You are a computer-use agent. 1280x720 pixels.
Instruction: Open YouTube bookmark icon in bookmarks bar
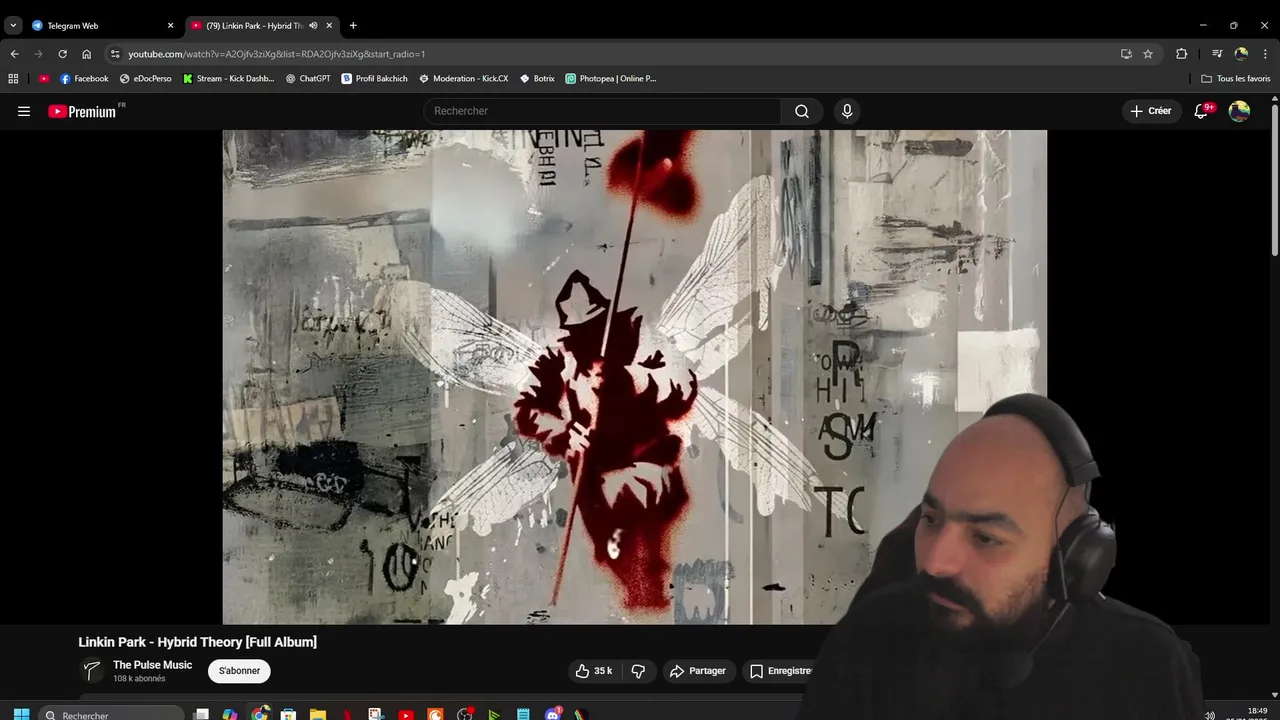point(44,78)
